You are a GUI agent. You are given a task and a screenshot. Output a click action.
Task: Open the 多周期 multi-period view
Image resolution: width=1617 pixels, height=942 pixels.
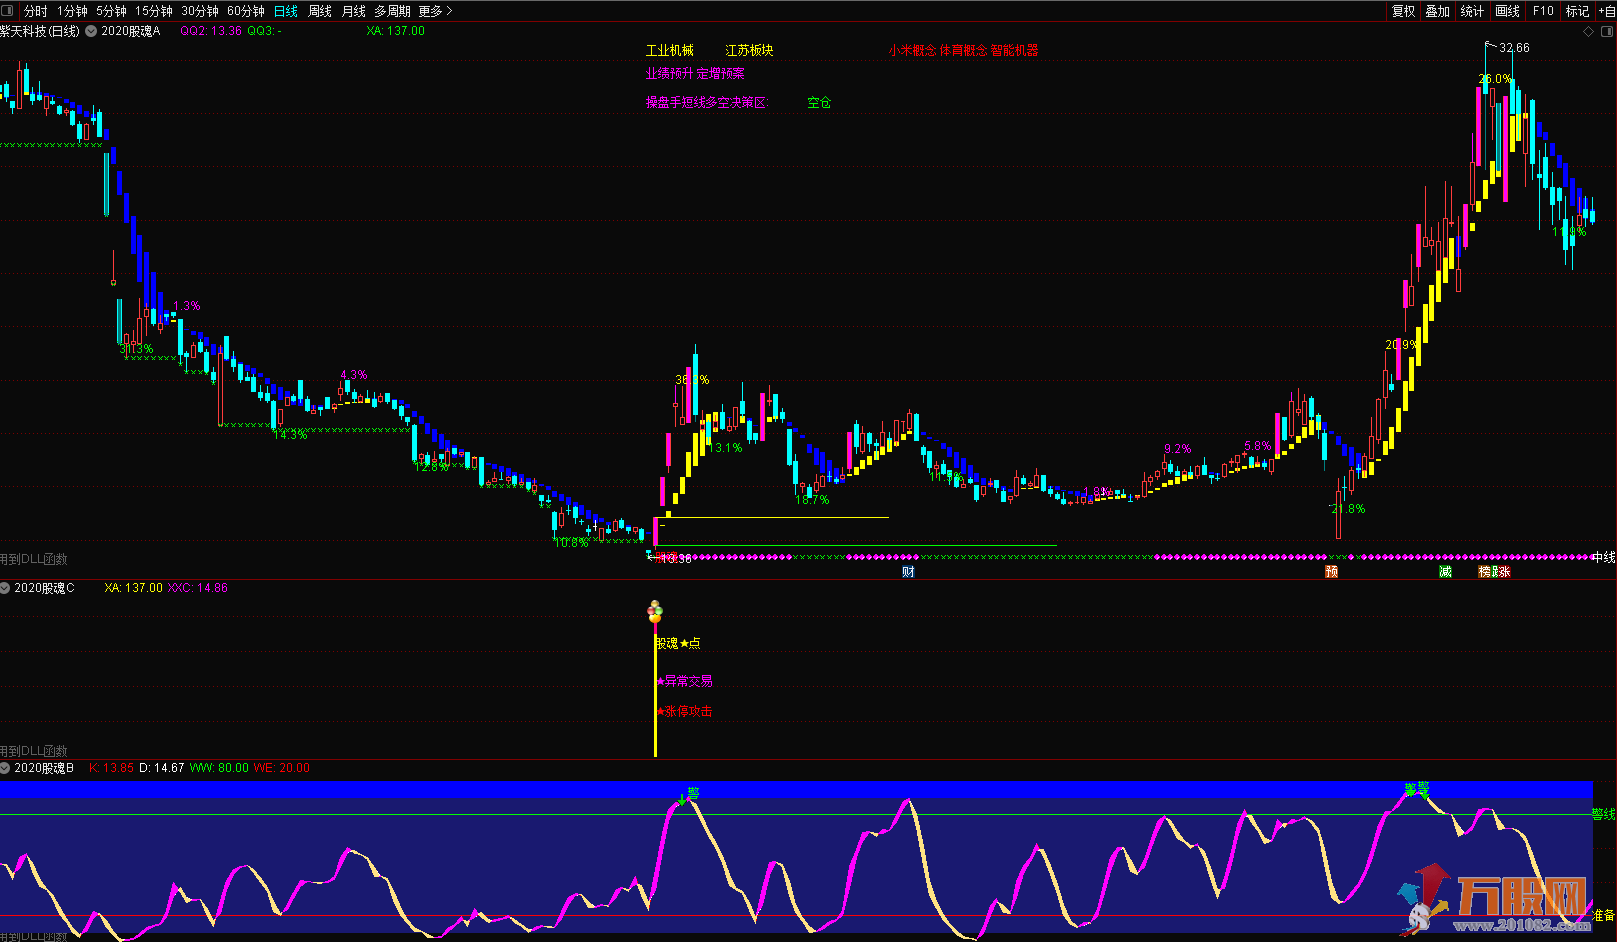pos(392,11)
